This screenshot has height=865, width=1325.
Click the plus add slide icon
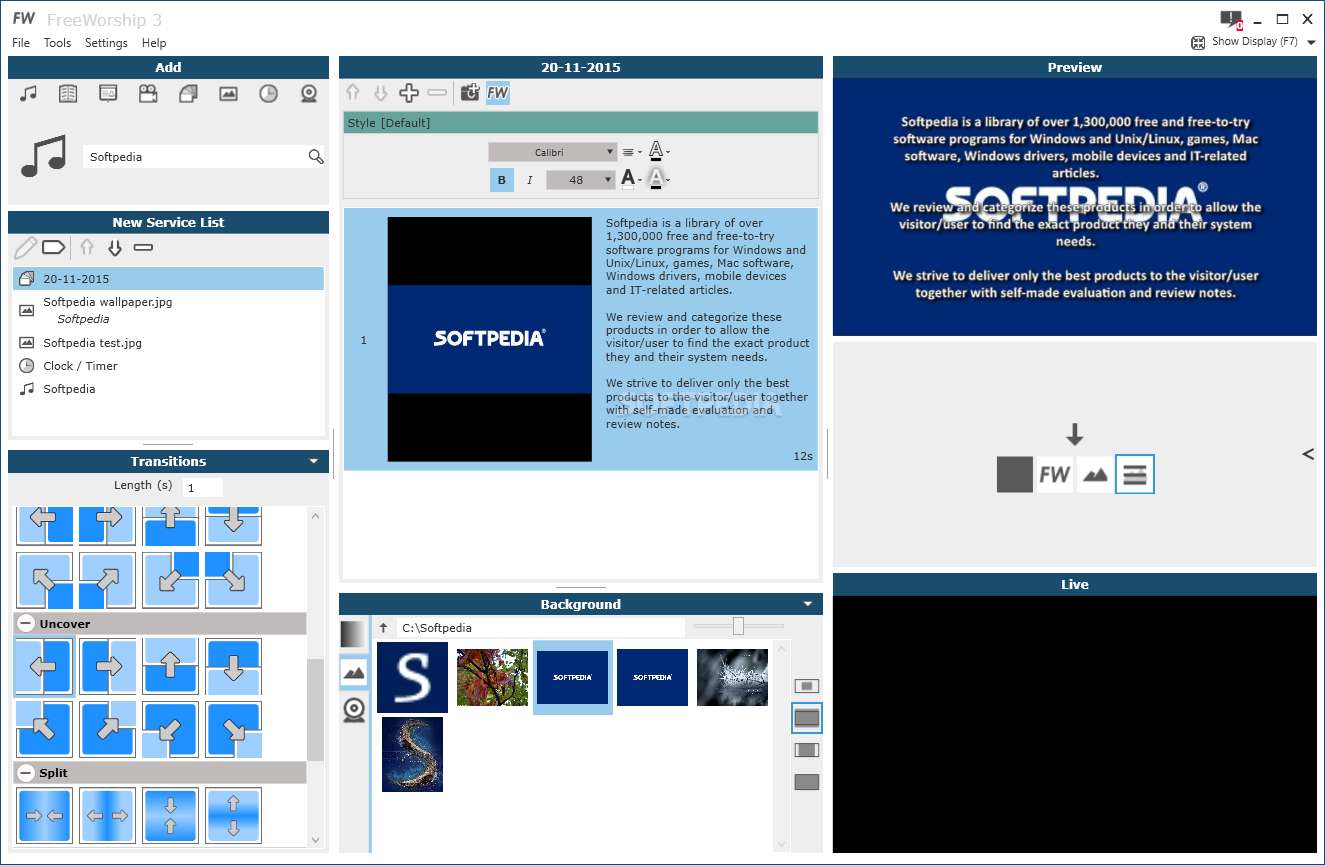pyautogui.click(x=408, y=93)
